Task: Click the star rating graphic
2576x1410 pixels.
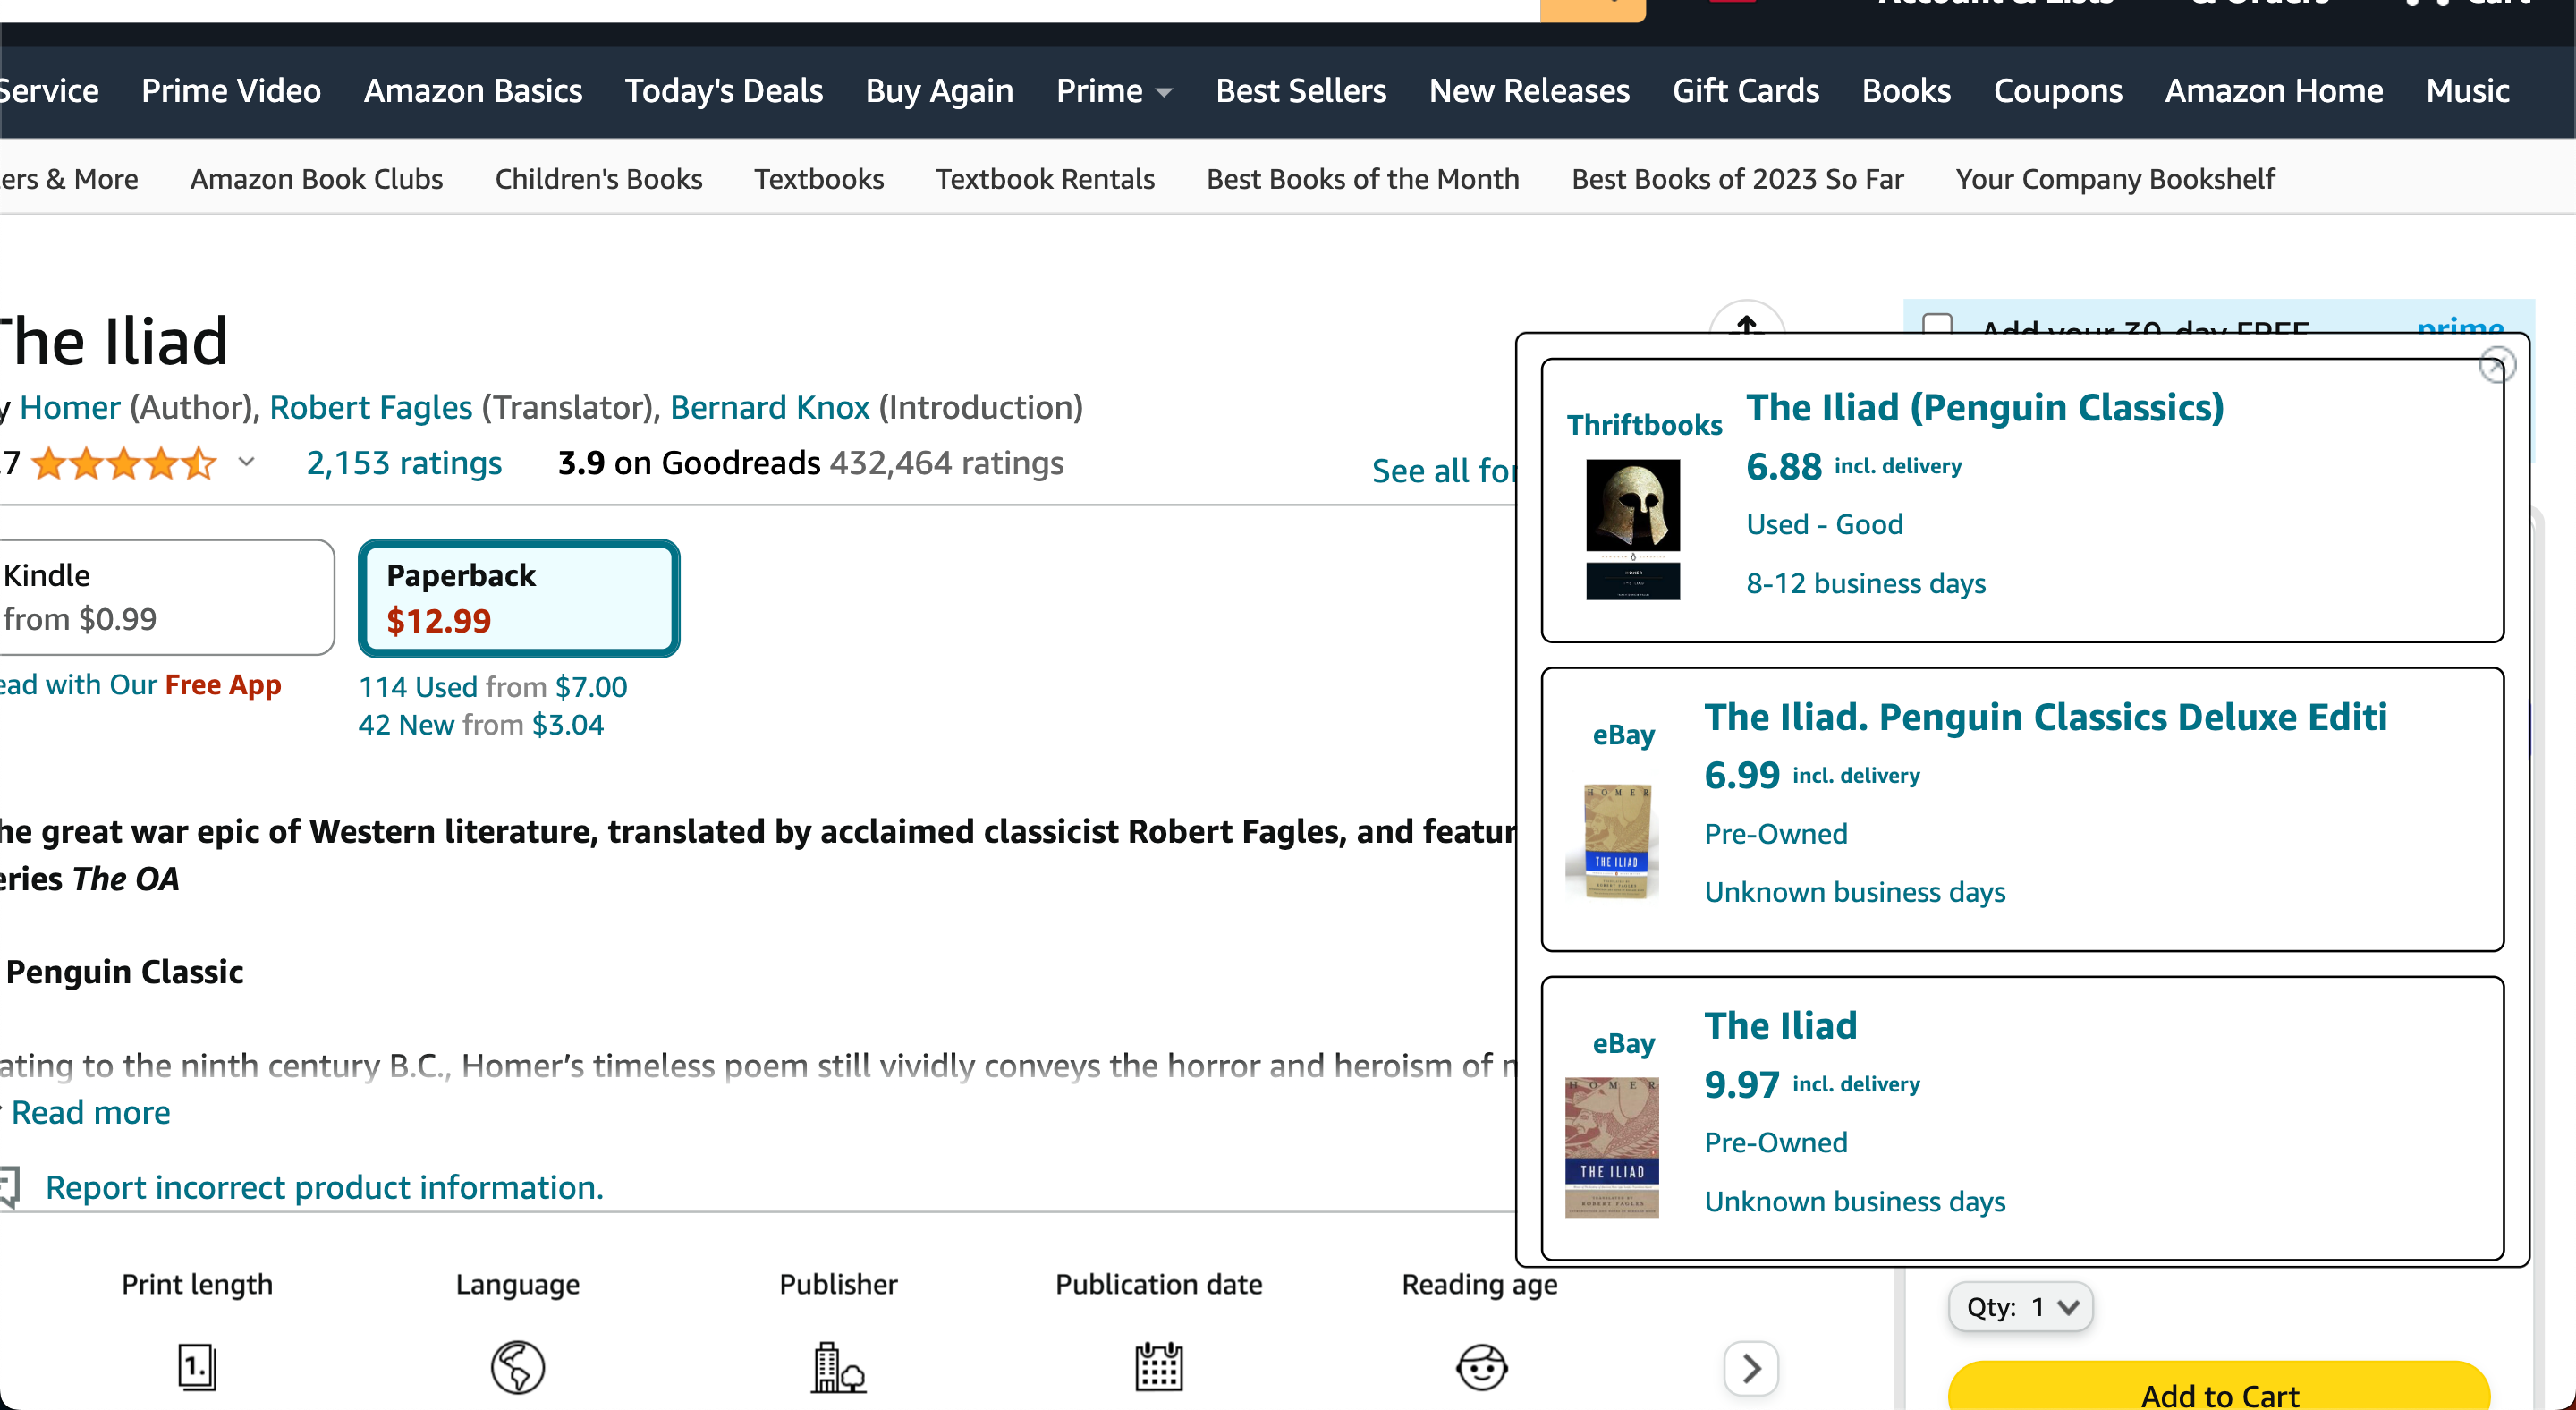Action: click(x=124, y=463)
